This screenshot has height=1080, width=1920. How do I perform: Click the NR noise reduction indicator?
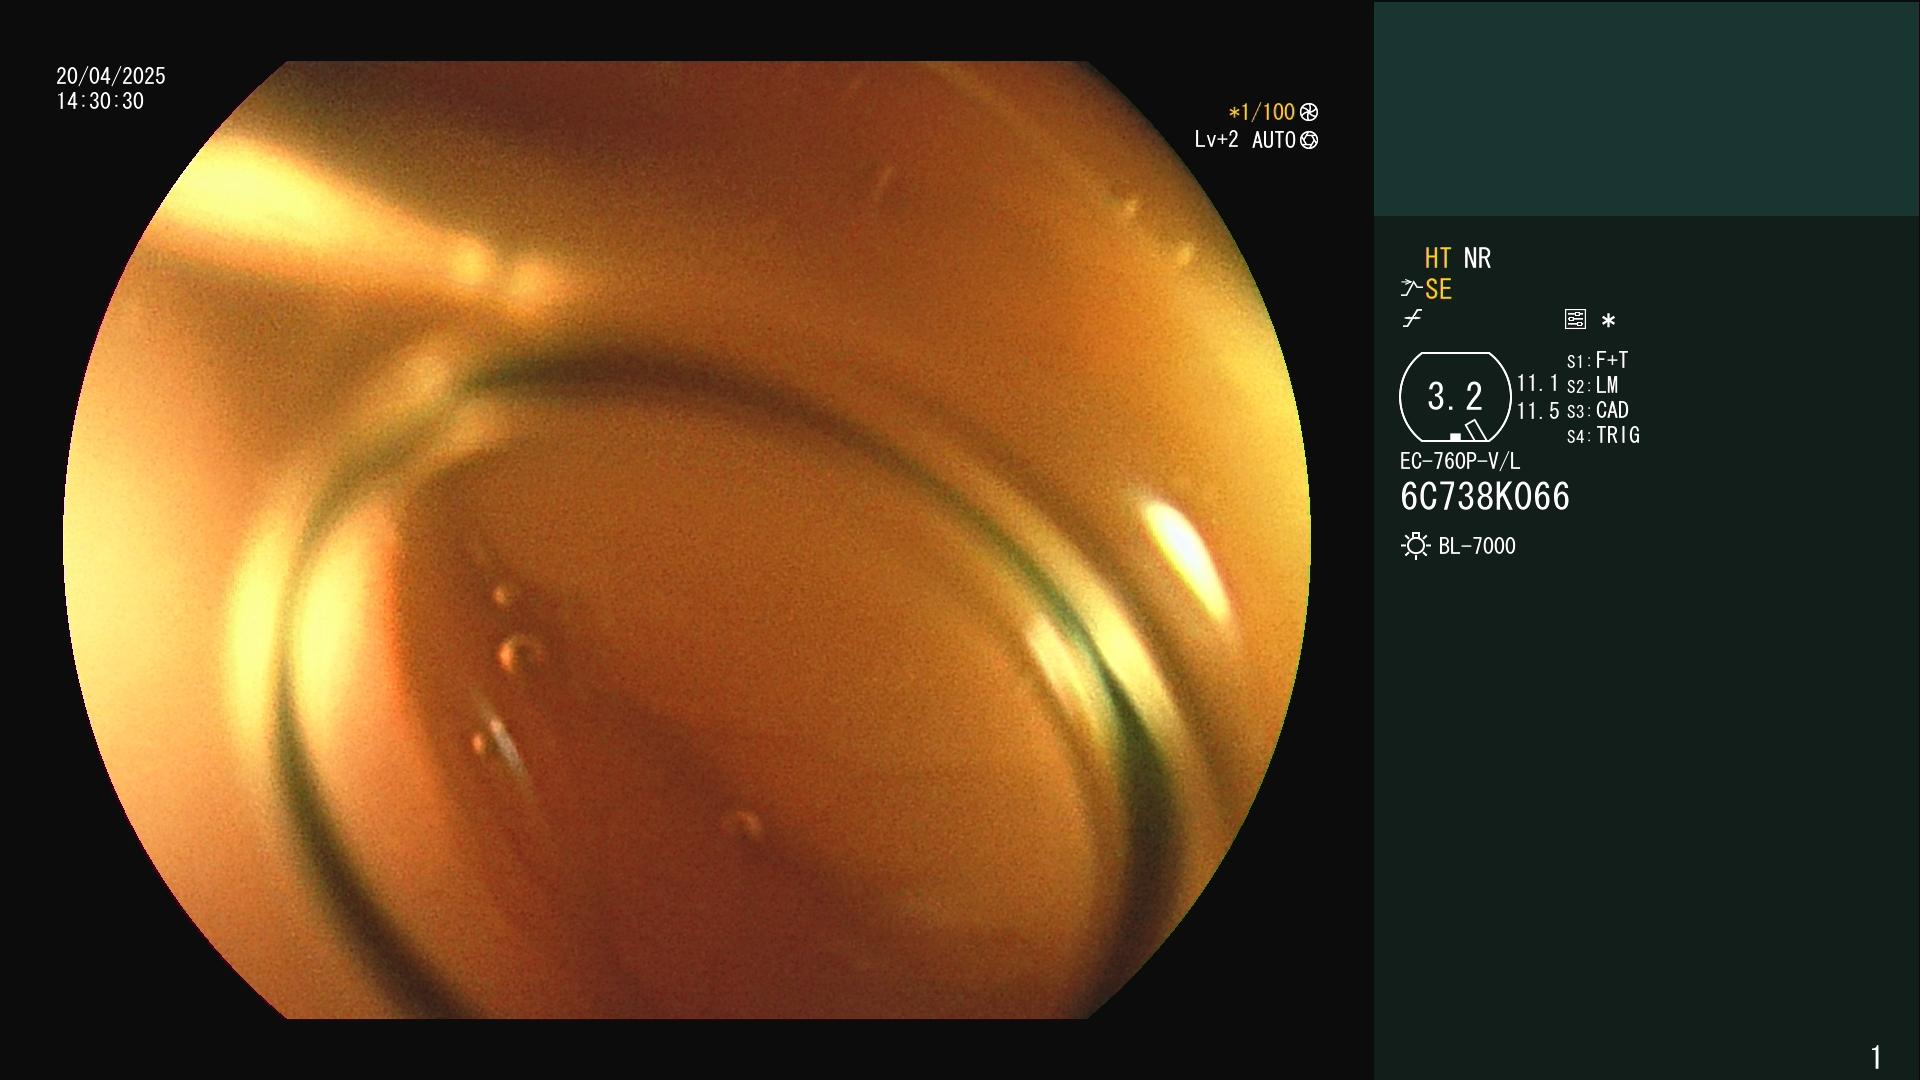1477,259
